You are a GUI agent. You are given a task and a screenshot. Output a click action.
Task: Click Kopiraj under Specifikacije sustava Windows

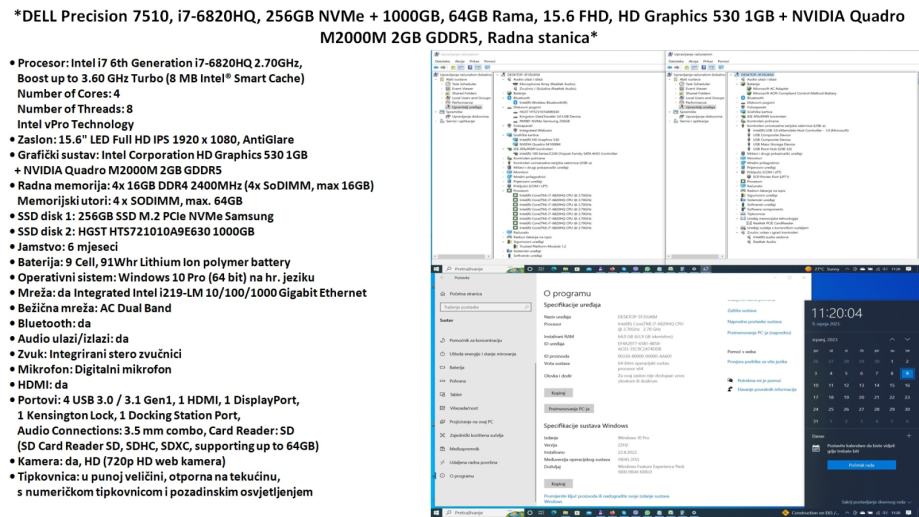click(558, 484)
